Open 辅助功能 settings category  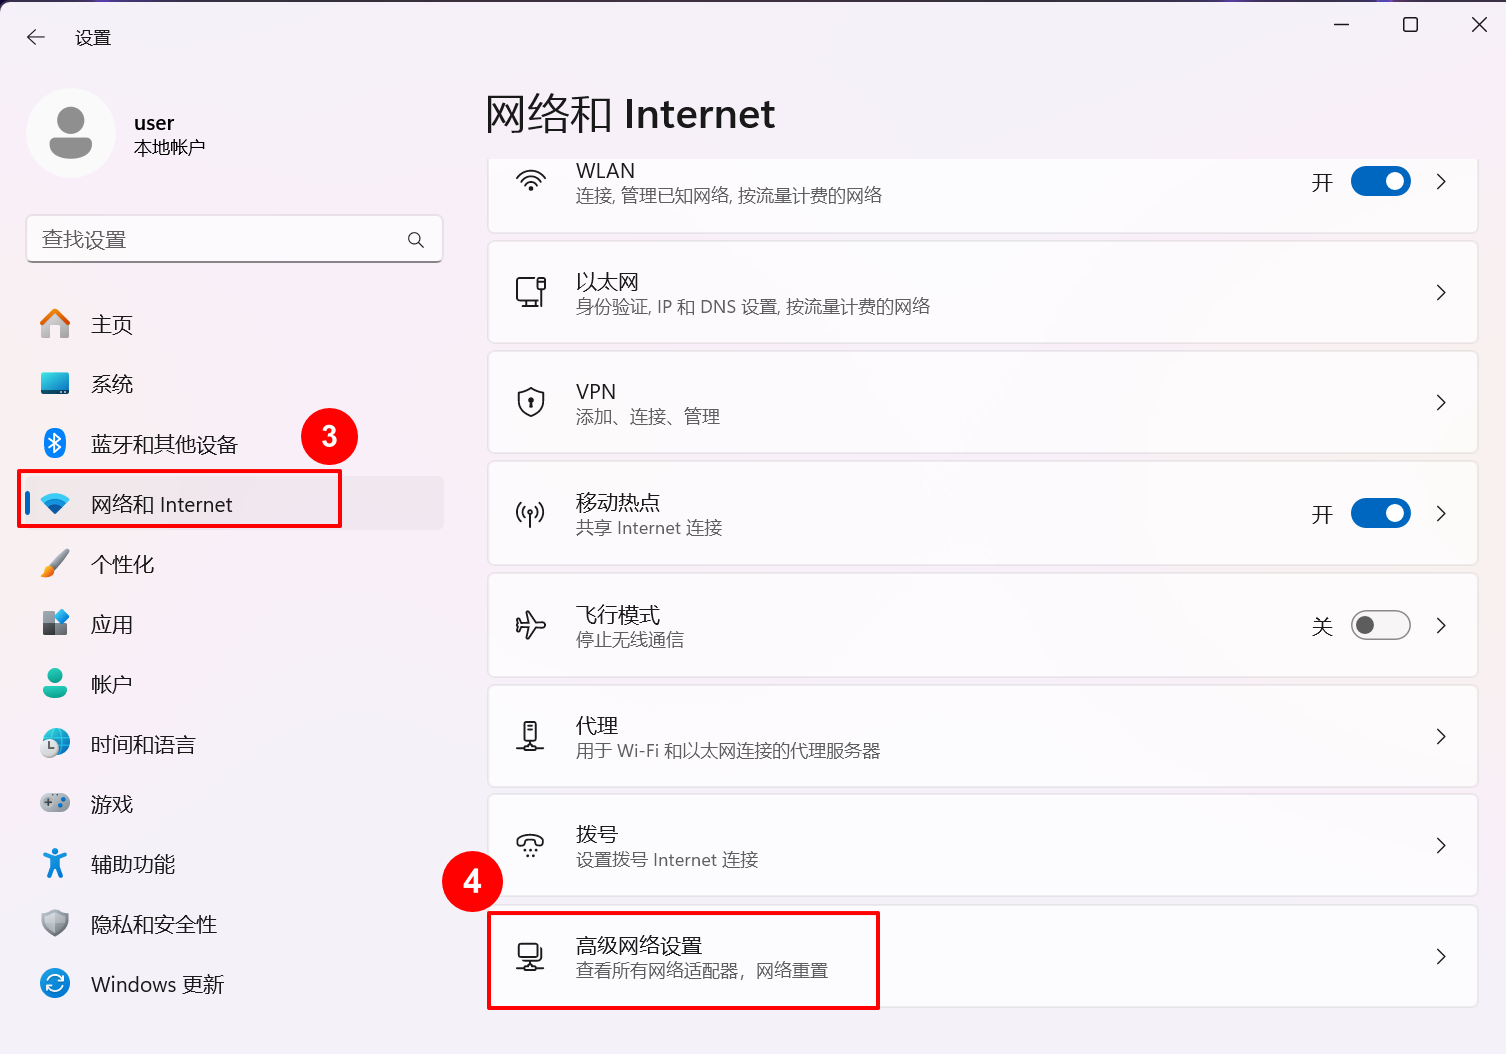tap(235, 864)
